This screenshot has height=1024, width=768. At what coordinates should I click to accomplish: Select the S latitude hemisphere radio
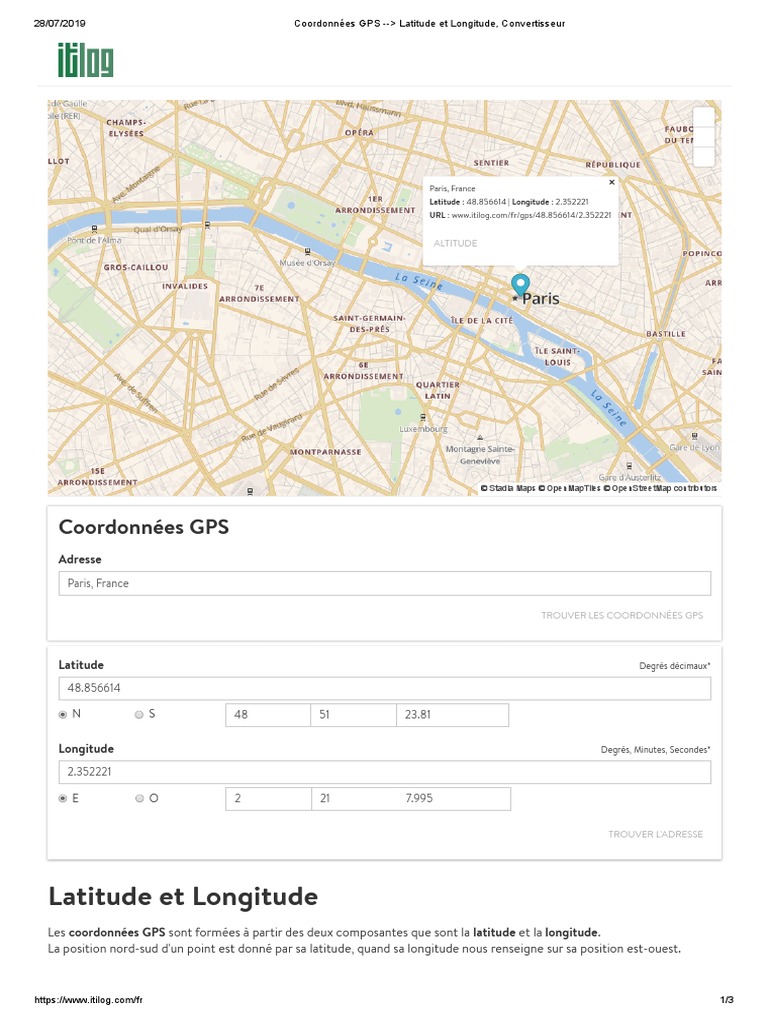(139, 715)
